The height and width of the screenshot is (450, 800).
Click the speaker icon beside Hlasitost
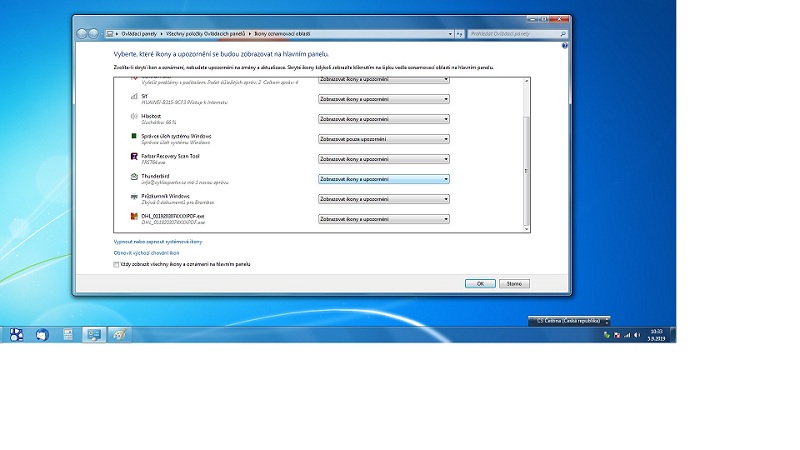(x=134, y=116)
